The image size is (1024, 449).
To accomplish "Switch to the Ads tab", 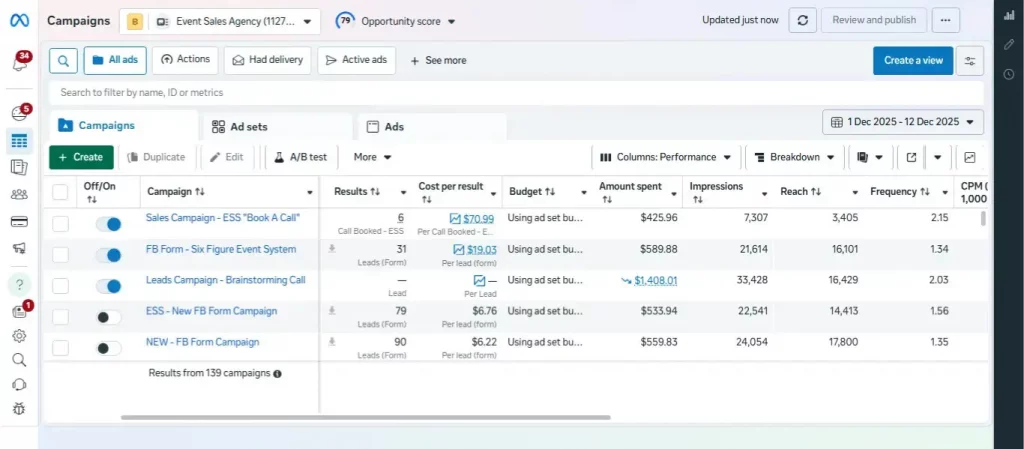I will [x=394, y=127].
